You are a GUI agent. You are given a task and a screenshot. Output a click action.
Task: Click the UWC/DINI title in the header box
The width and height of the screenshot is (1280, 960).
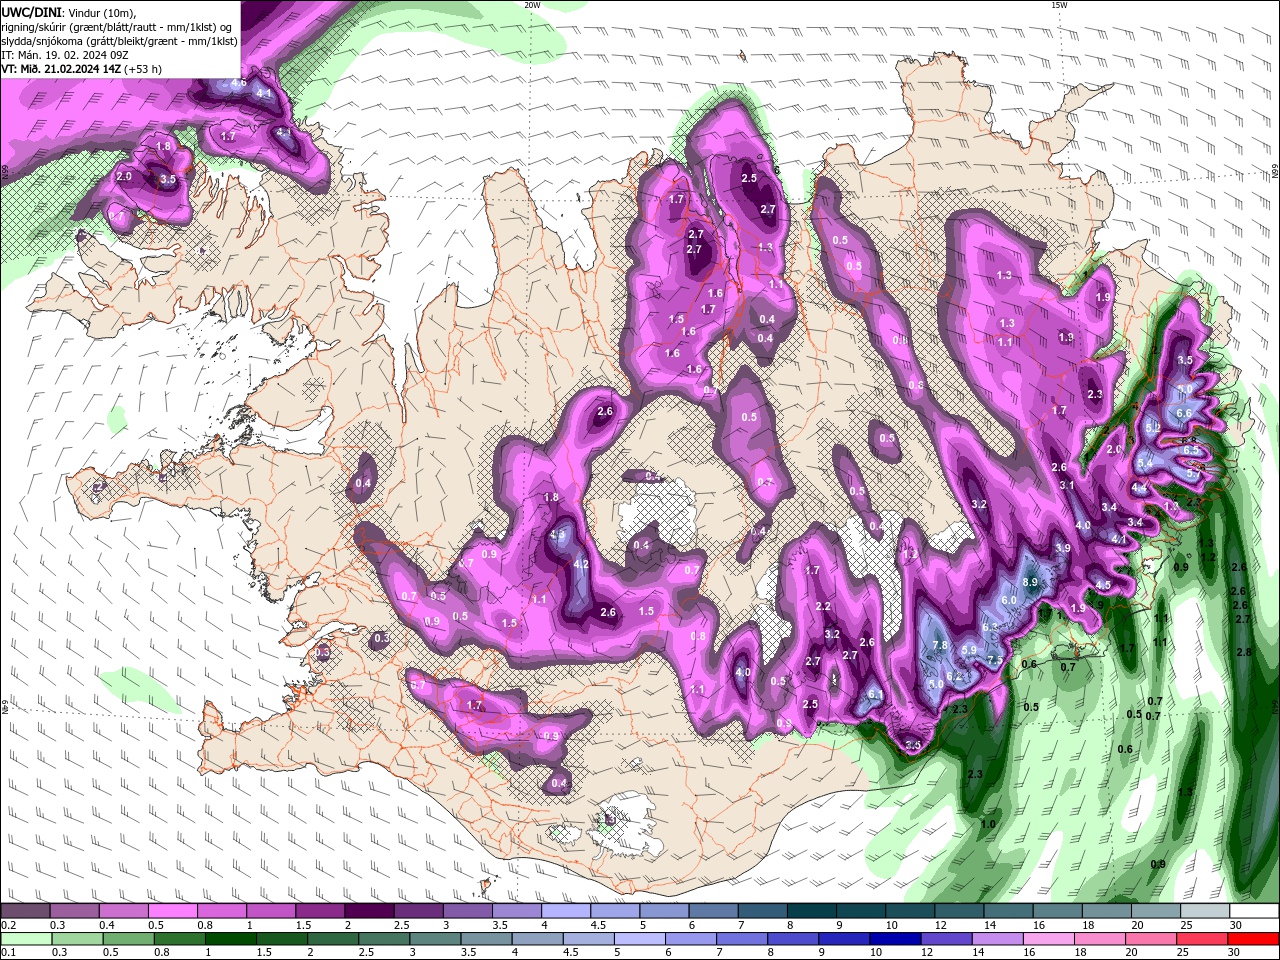pos(32,12)
